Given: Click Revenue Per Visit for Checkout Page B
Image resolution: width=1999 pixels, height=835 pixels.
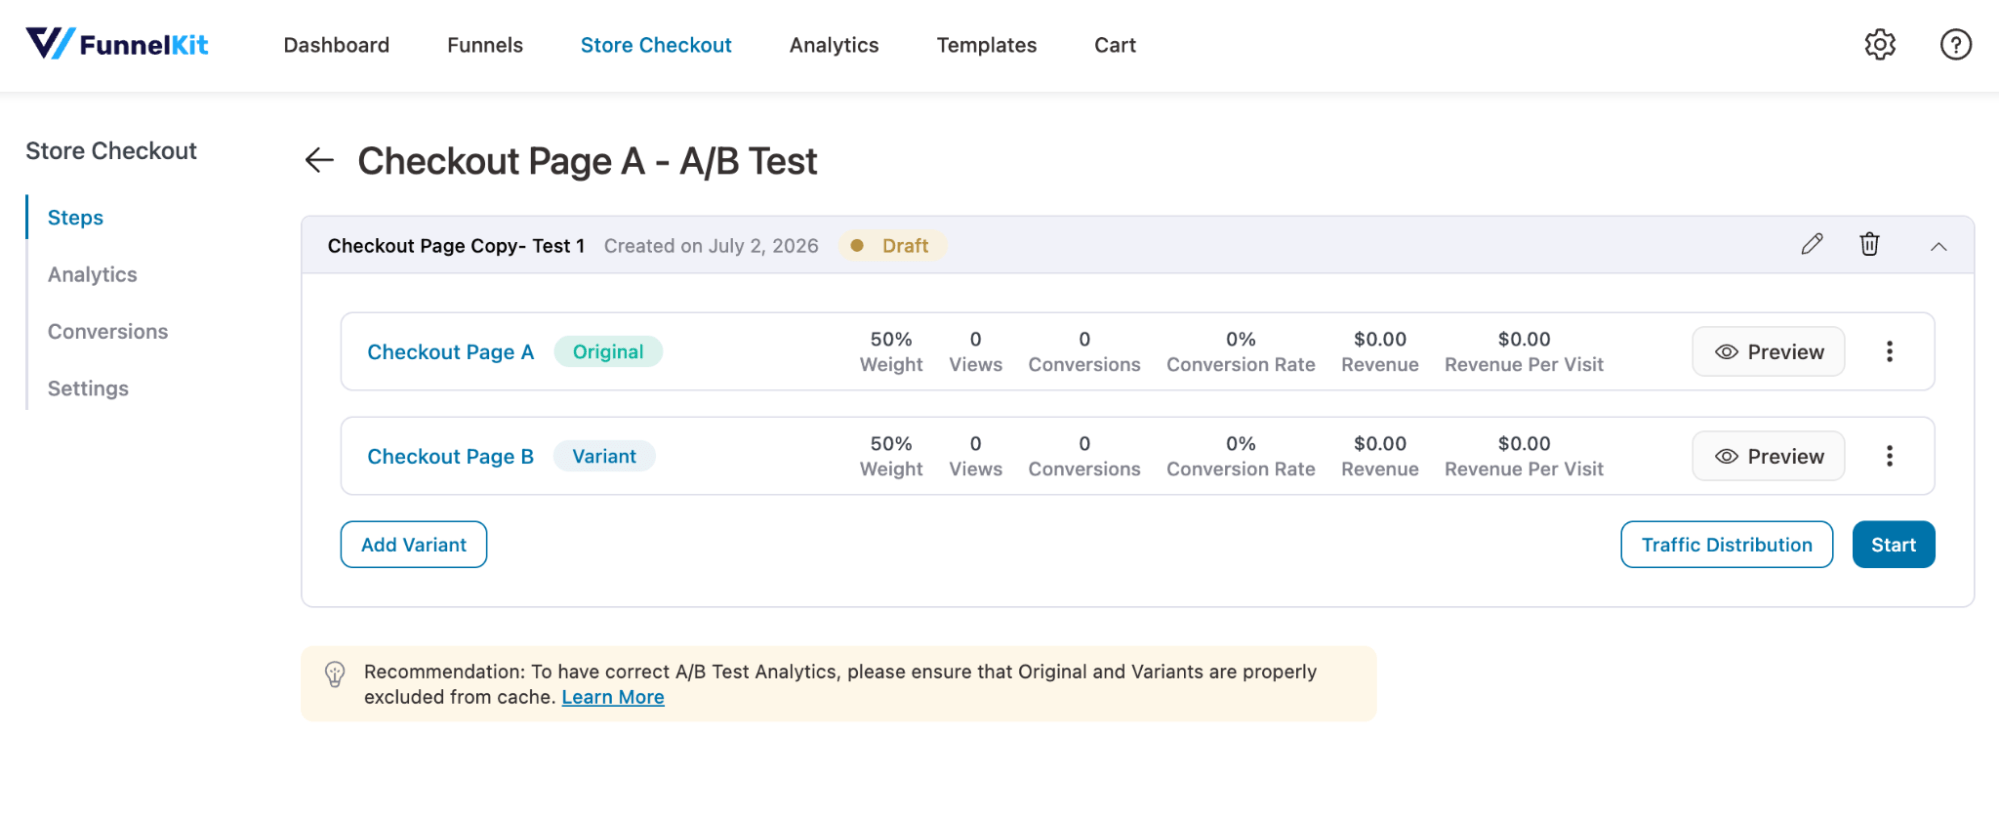Looking at the screenshot, I should (x=1524, y=456).
